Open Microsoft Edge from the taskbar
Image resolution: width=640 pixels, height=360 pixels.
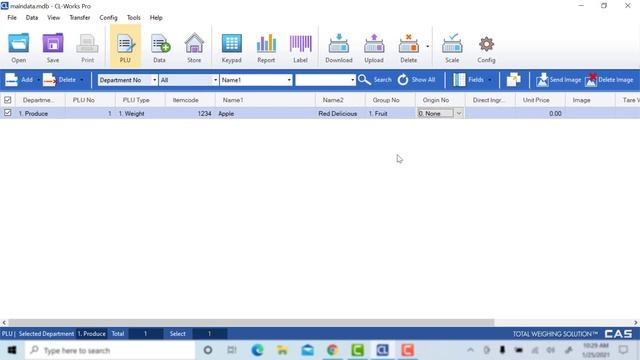click(x=257, y=350)
